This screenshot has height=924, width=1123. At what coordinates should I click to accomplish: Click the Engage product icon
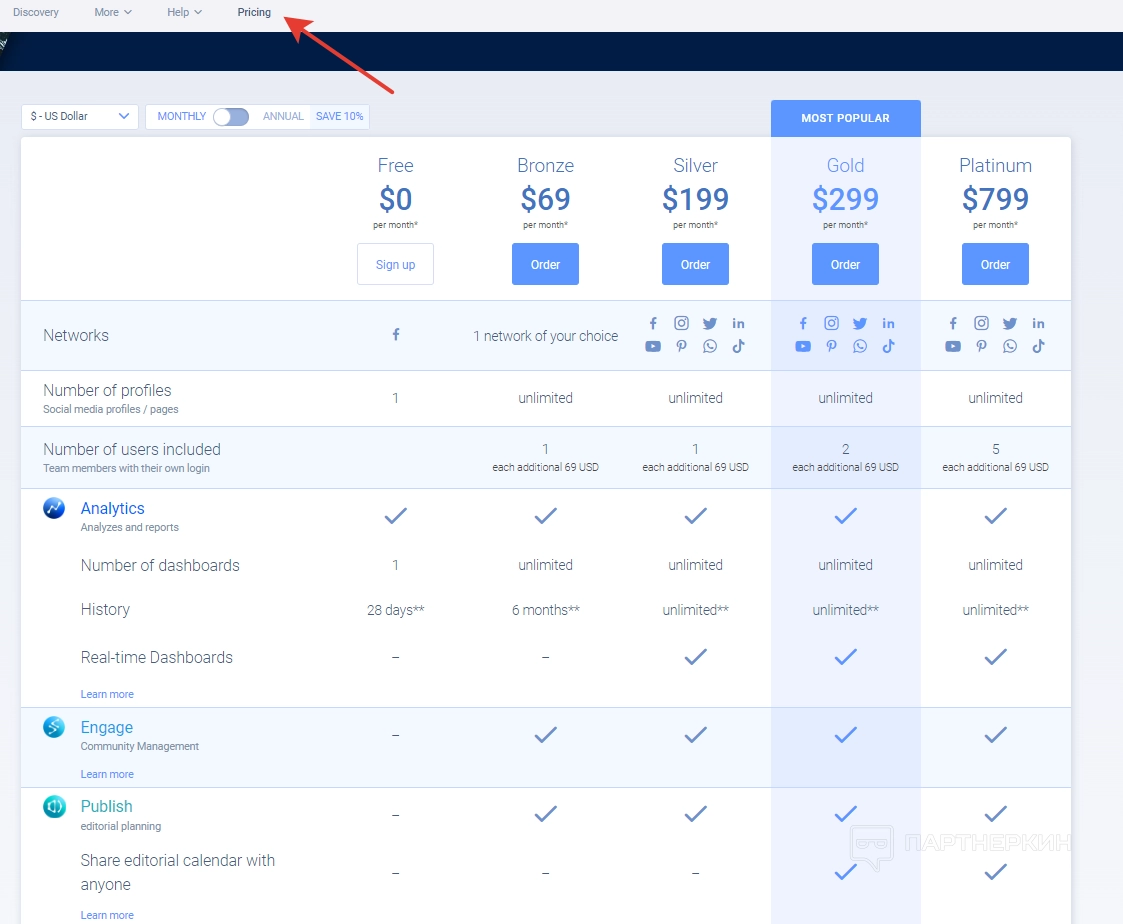pos(54,727)
